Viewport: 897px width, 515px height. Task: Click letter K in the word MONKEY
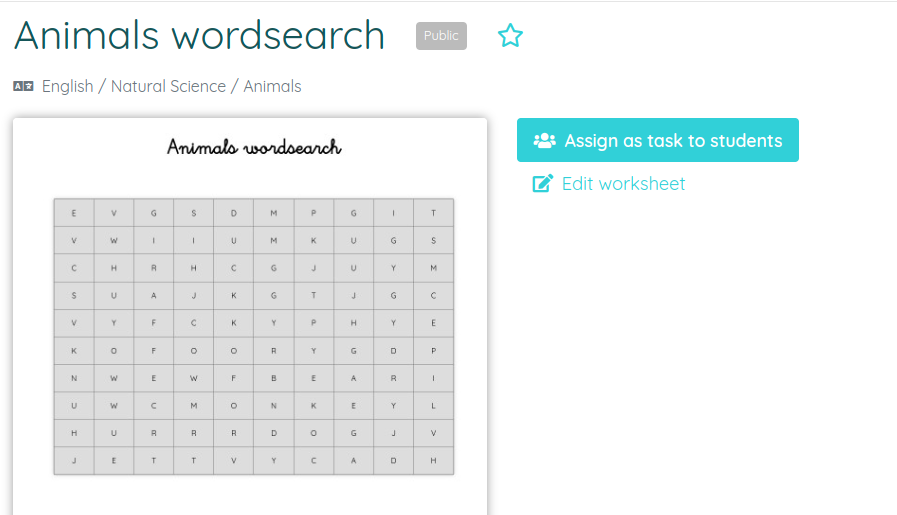pos(313,407)
